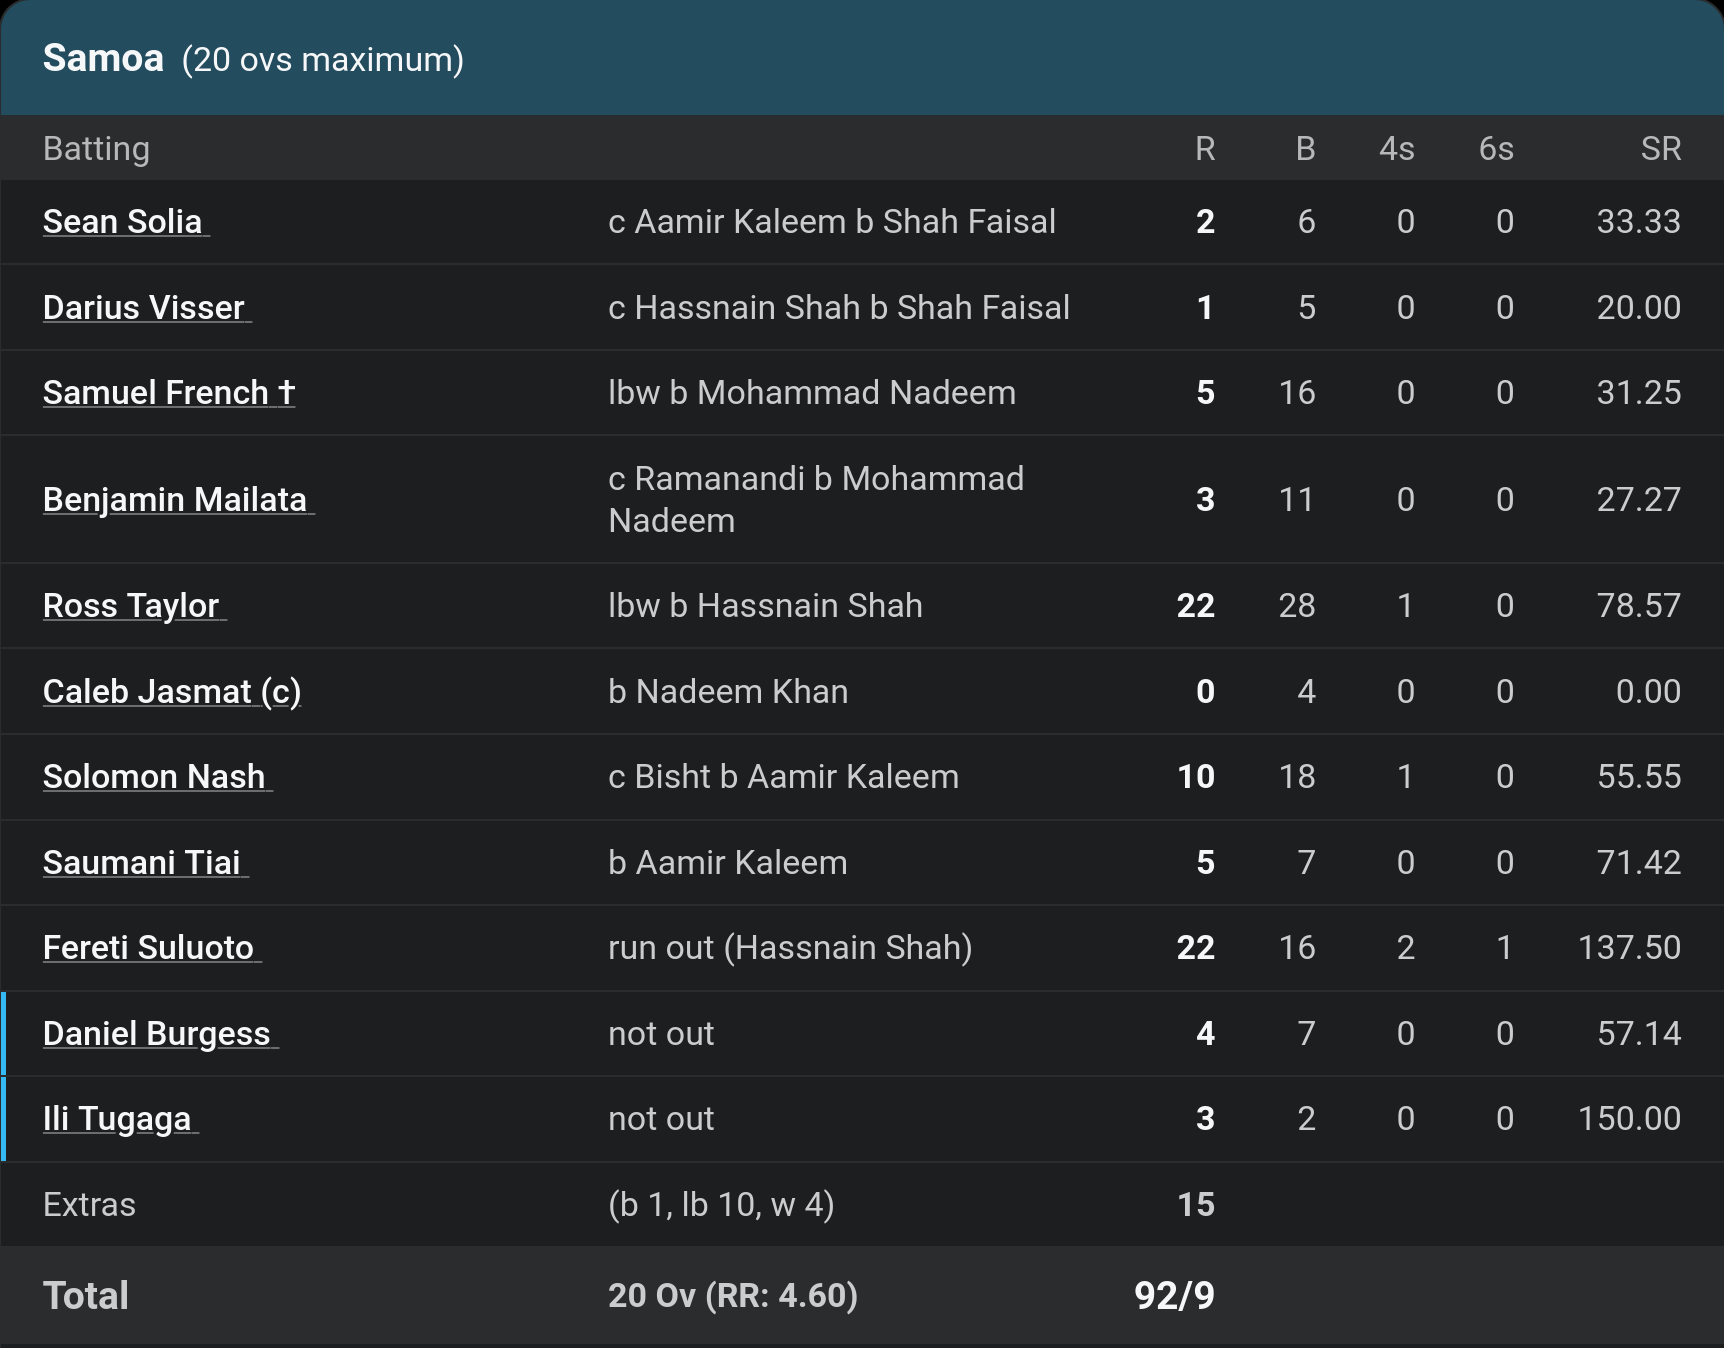View Benjamin Mailata's player page

click(x=177, y=499)
